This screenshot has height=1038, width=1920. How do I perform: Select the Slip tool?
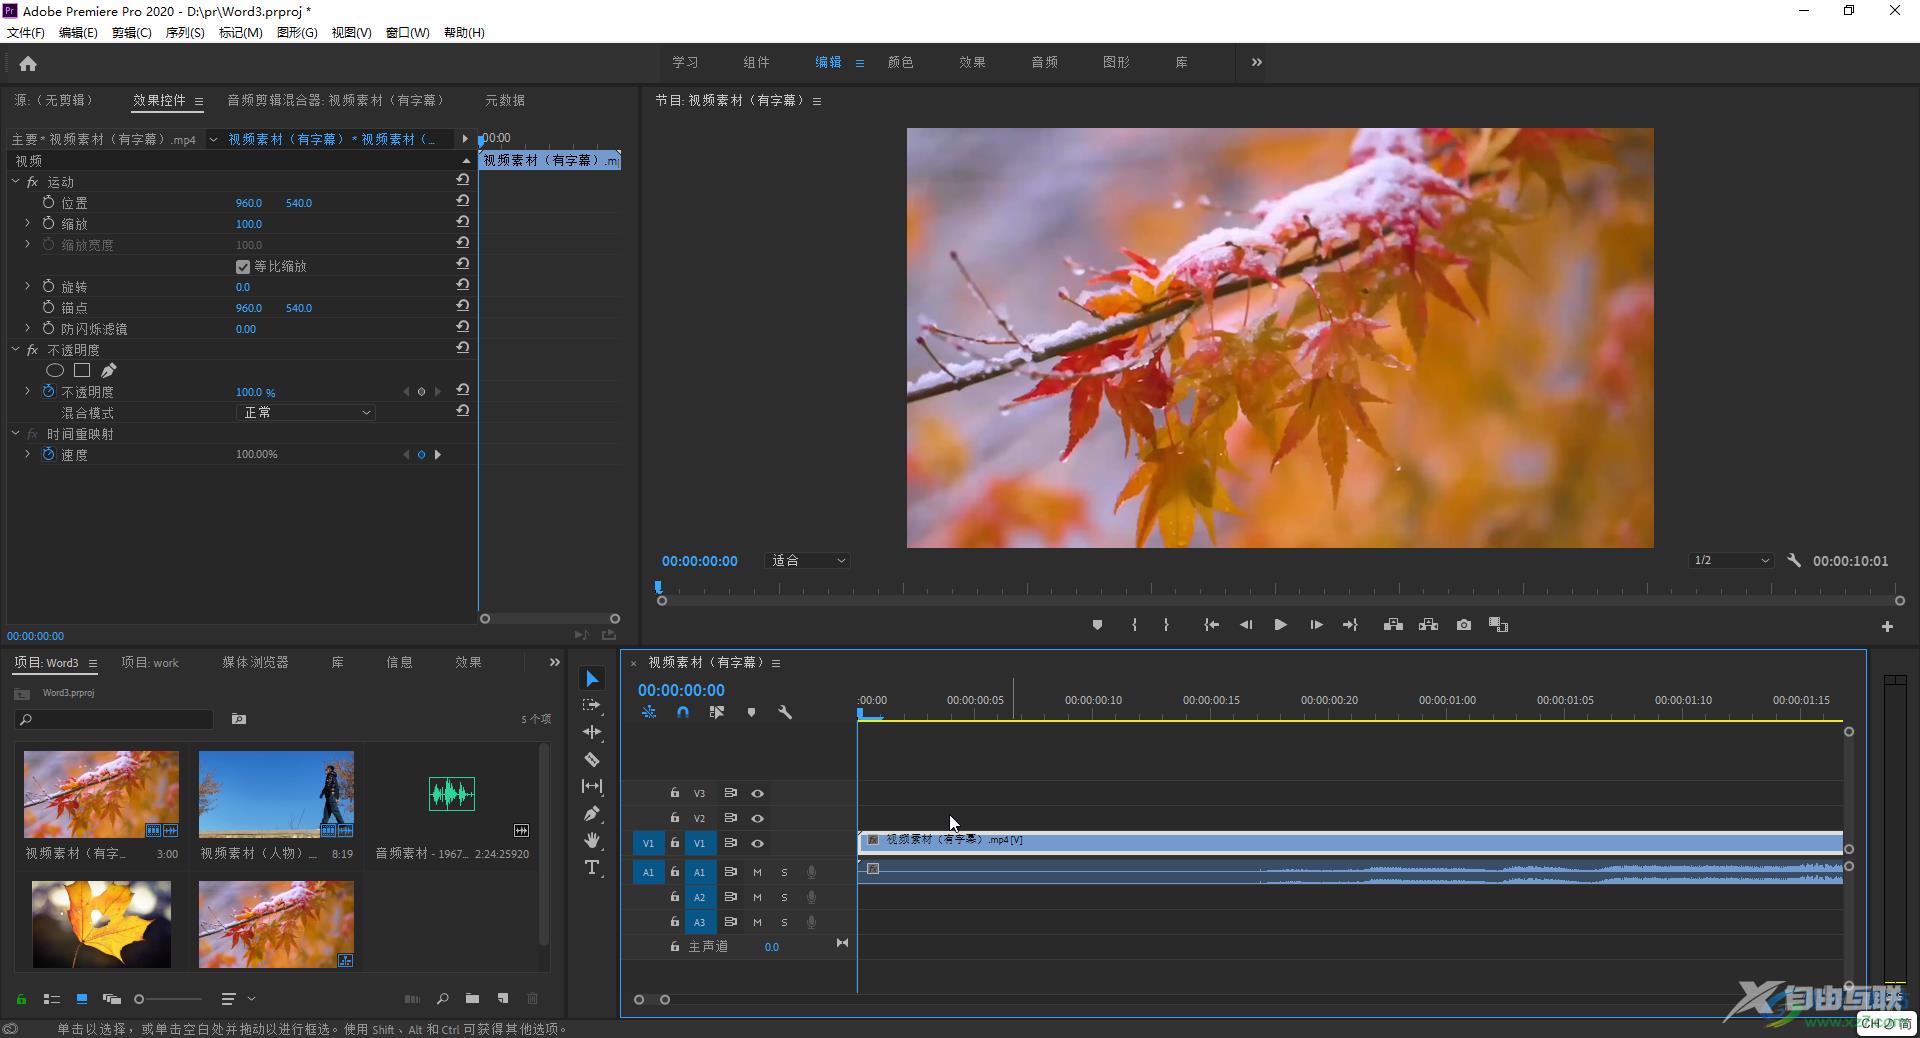tap(592, 786)
